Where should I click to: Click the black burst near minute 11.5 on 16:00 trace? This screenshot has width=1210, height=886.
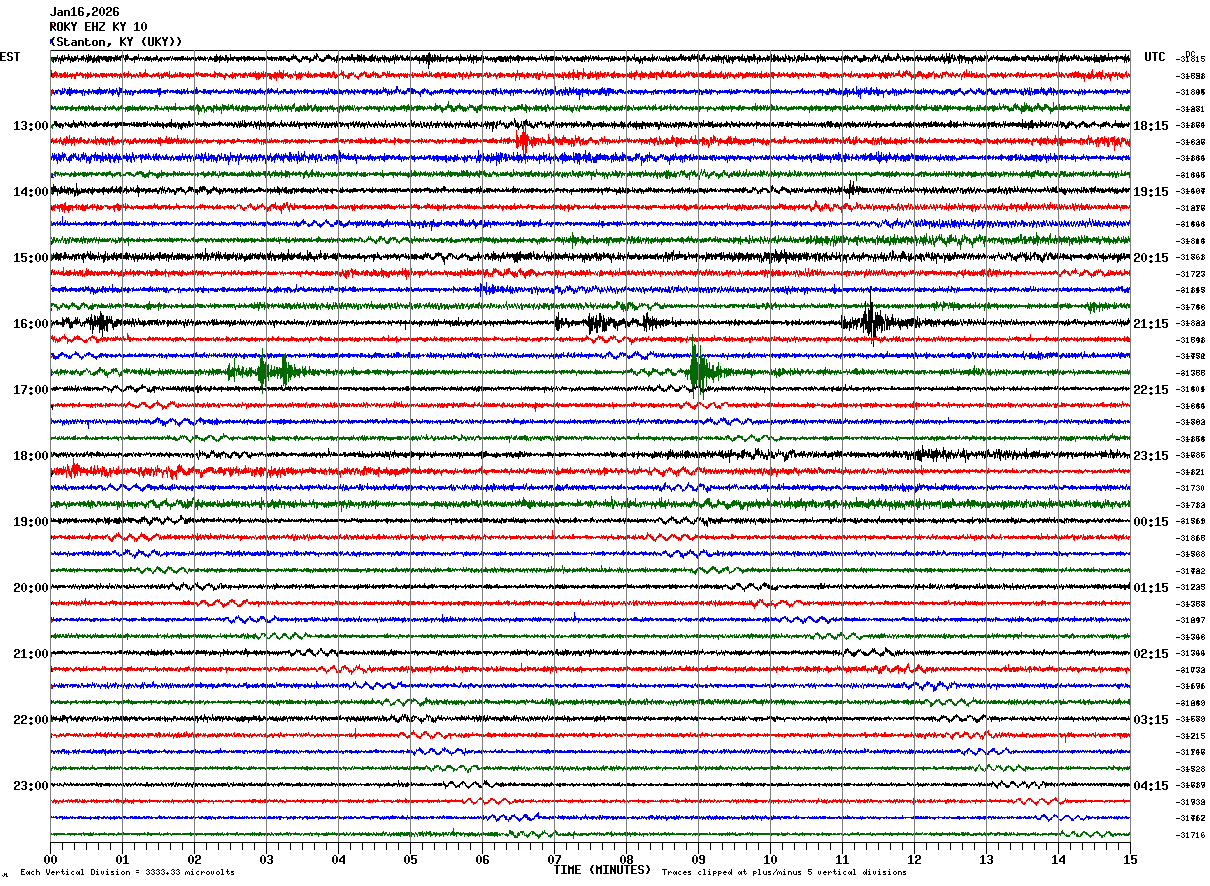tap(873, 322)
